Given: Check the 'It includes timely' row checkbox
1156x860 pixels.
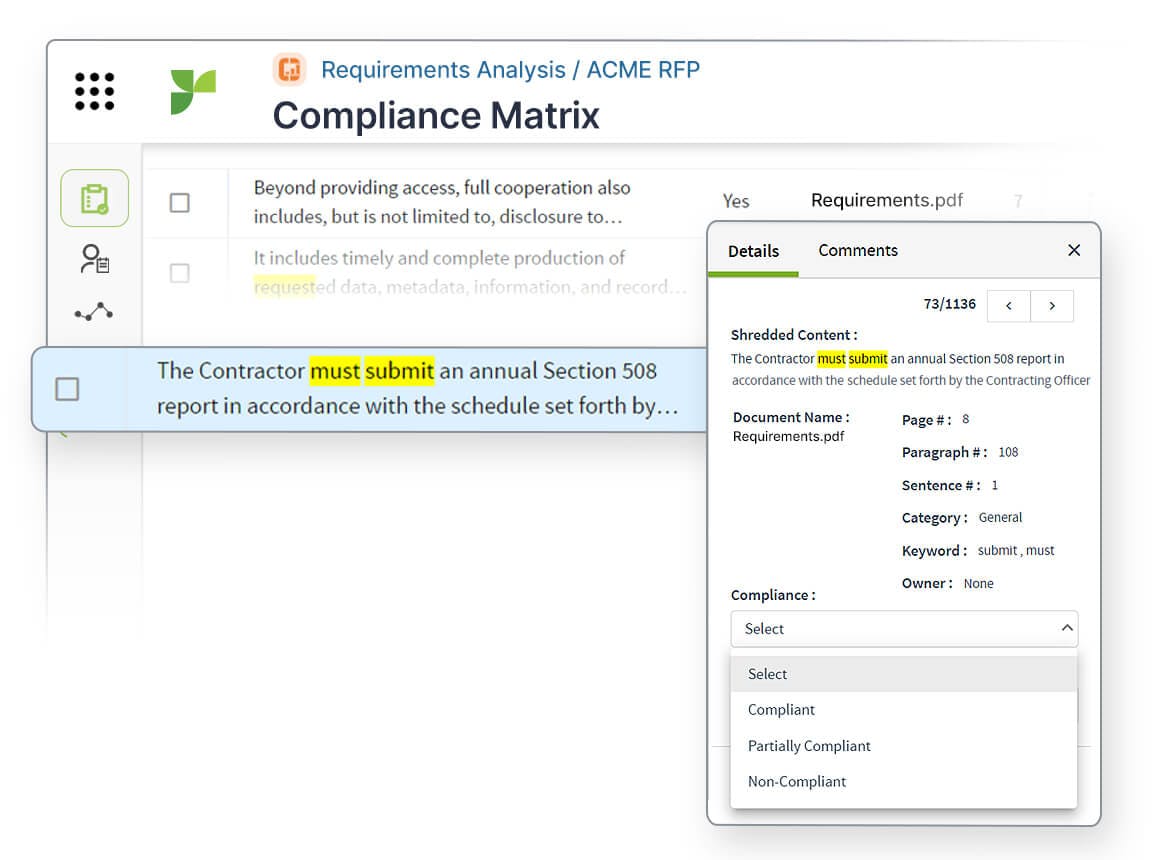Looking at the screenshot, I should 180,273.
